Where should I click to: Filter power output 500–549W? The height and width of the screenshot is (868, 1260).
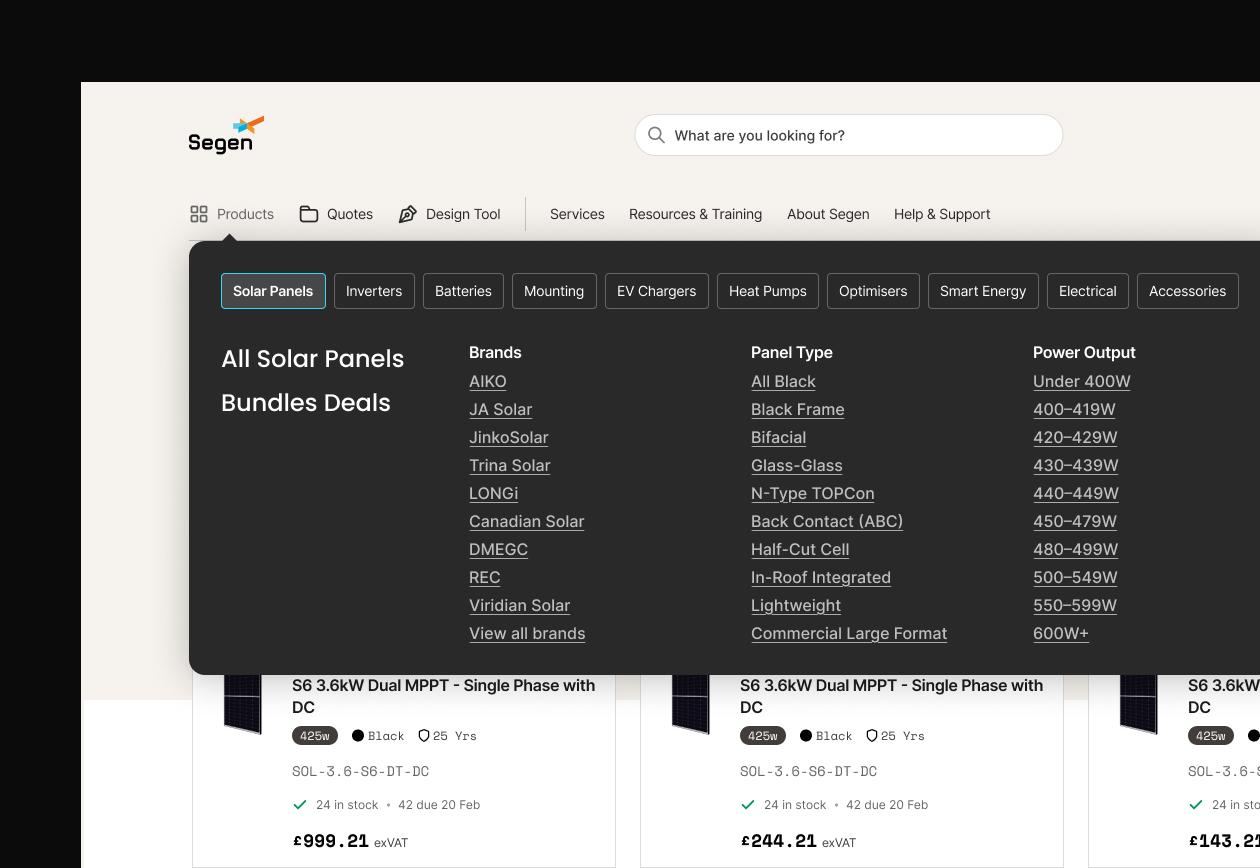(x=1075, y=577)
